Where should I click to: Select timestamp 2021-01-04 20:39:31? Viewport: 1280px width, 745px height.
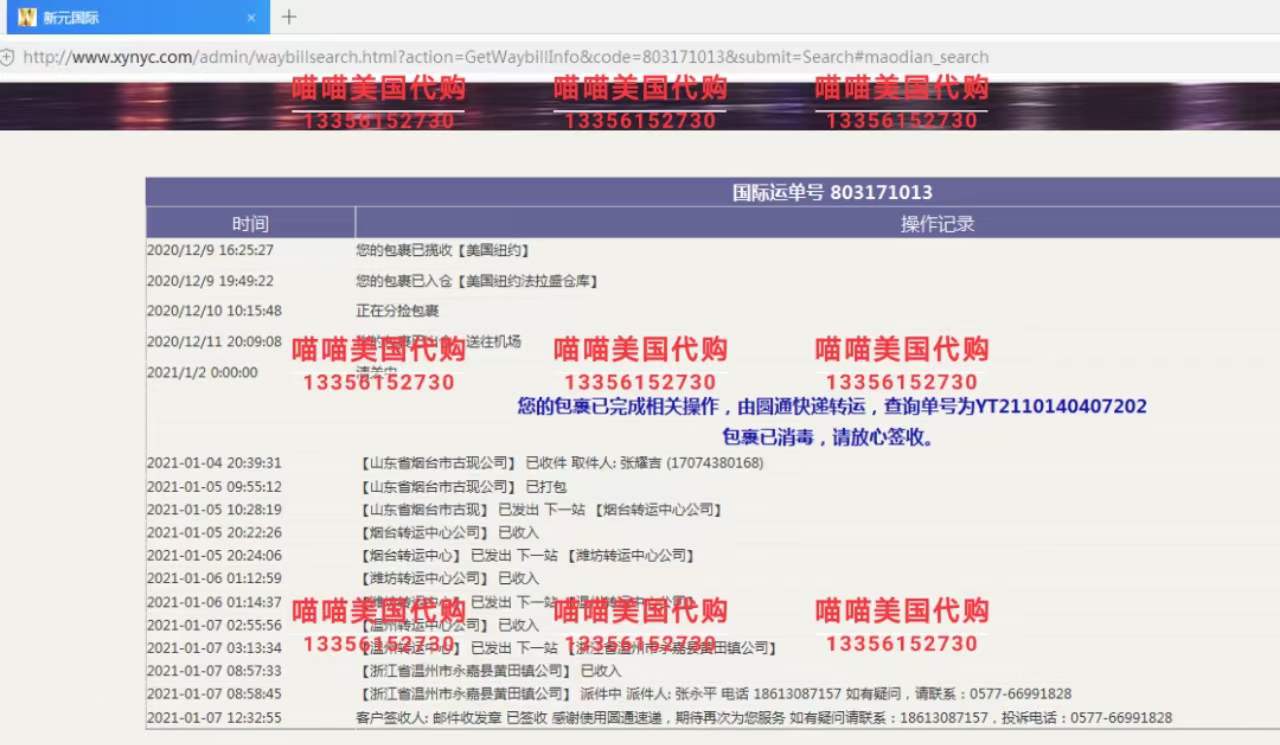[214, 463]
